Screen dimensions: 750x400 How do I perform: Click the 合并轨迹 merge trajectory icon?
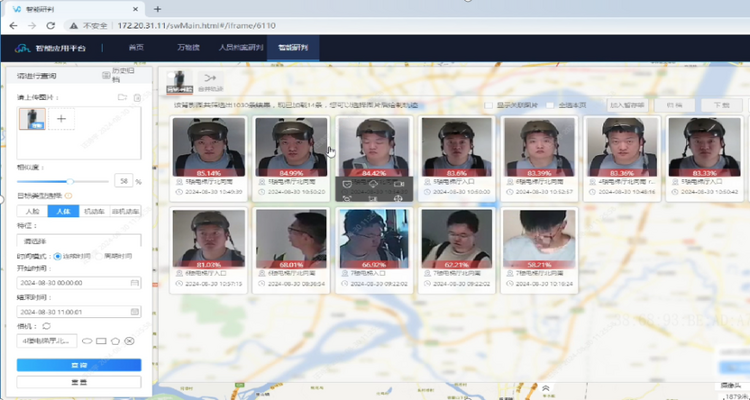210,81
